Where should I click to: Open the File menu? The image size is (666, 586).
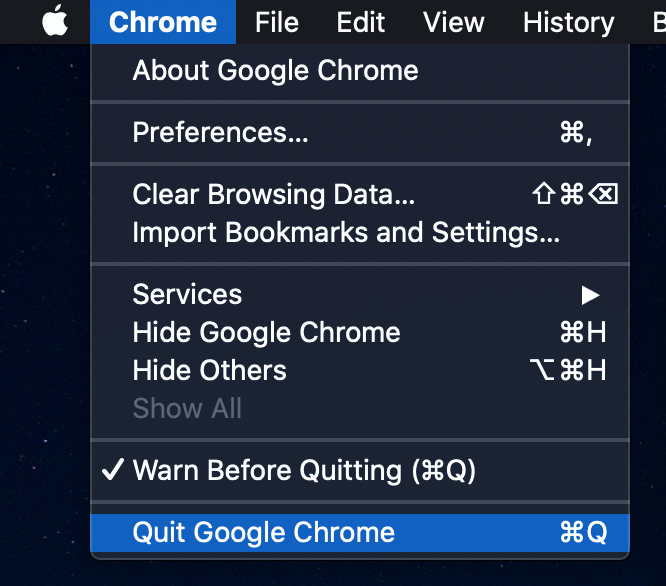[277, 22]
